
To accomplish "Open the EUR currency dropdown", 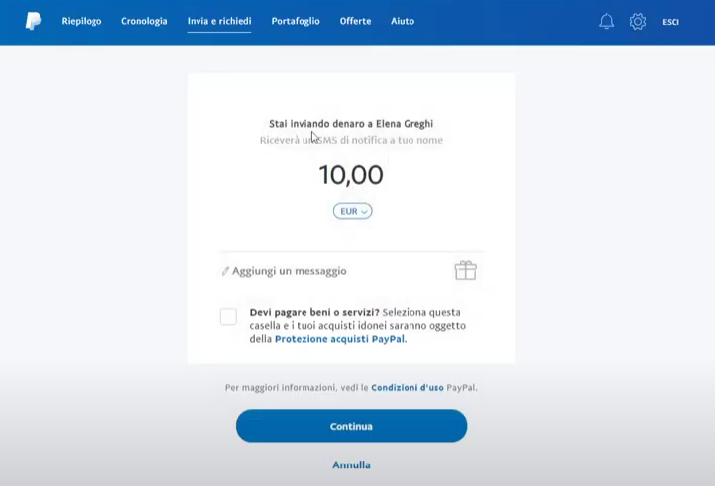I will (x=352, y=211).
